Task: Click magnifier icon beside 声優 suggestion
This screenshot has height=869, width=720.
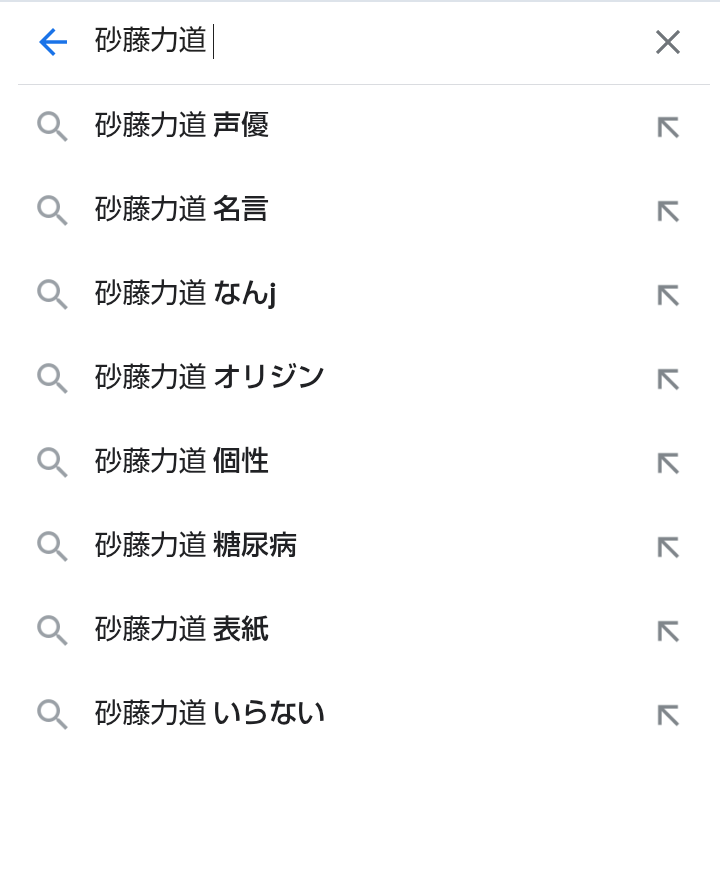Action: pos(52,126)
